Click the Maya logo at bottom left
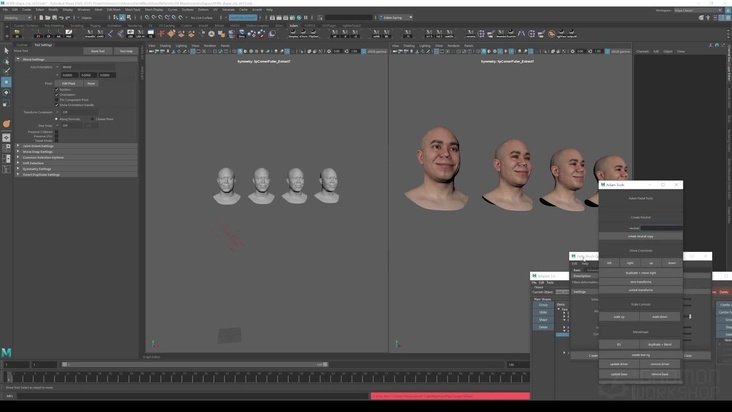This screenshot has height=412, width=732. click(x=6, y=352)
